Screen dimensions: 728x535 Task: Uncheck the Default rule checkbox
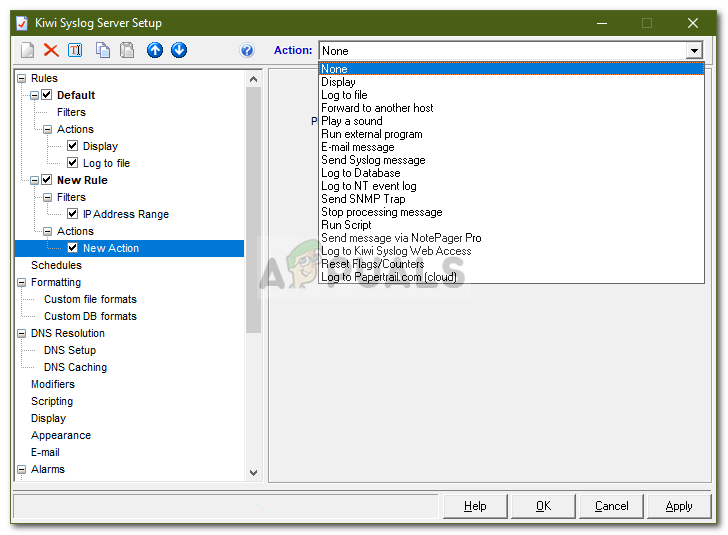click(x=46, y=95)
